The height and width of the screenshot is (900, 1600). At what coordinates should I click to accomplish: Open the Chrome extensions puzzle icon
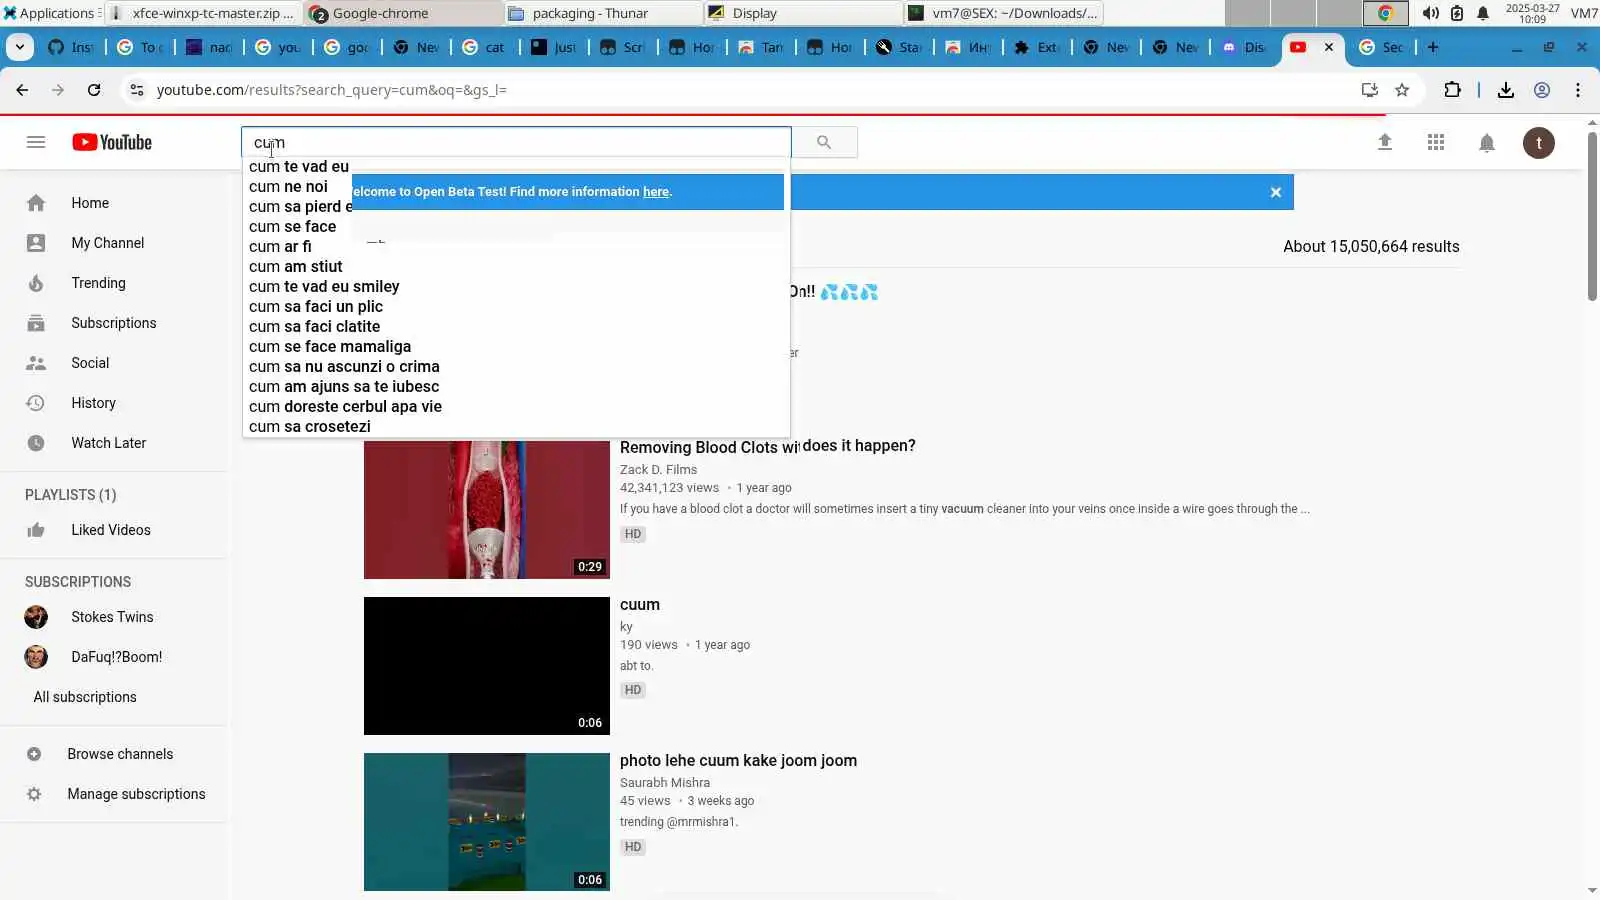click(x=1453, y=90)
